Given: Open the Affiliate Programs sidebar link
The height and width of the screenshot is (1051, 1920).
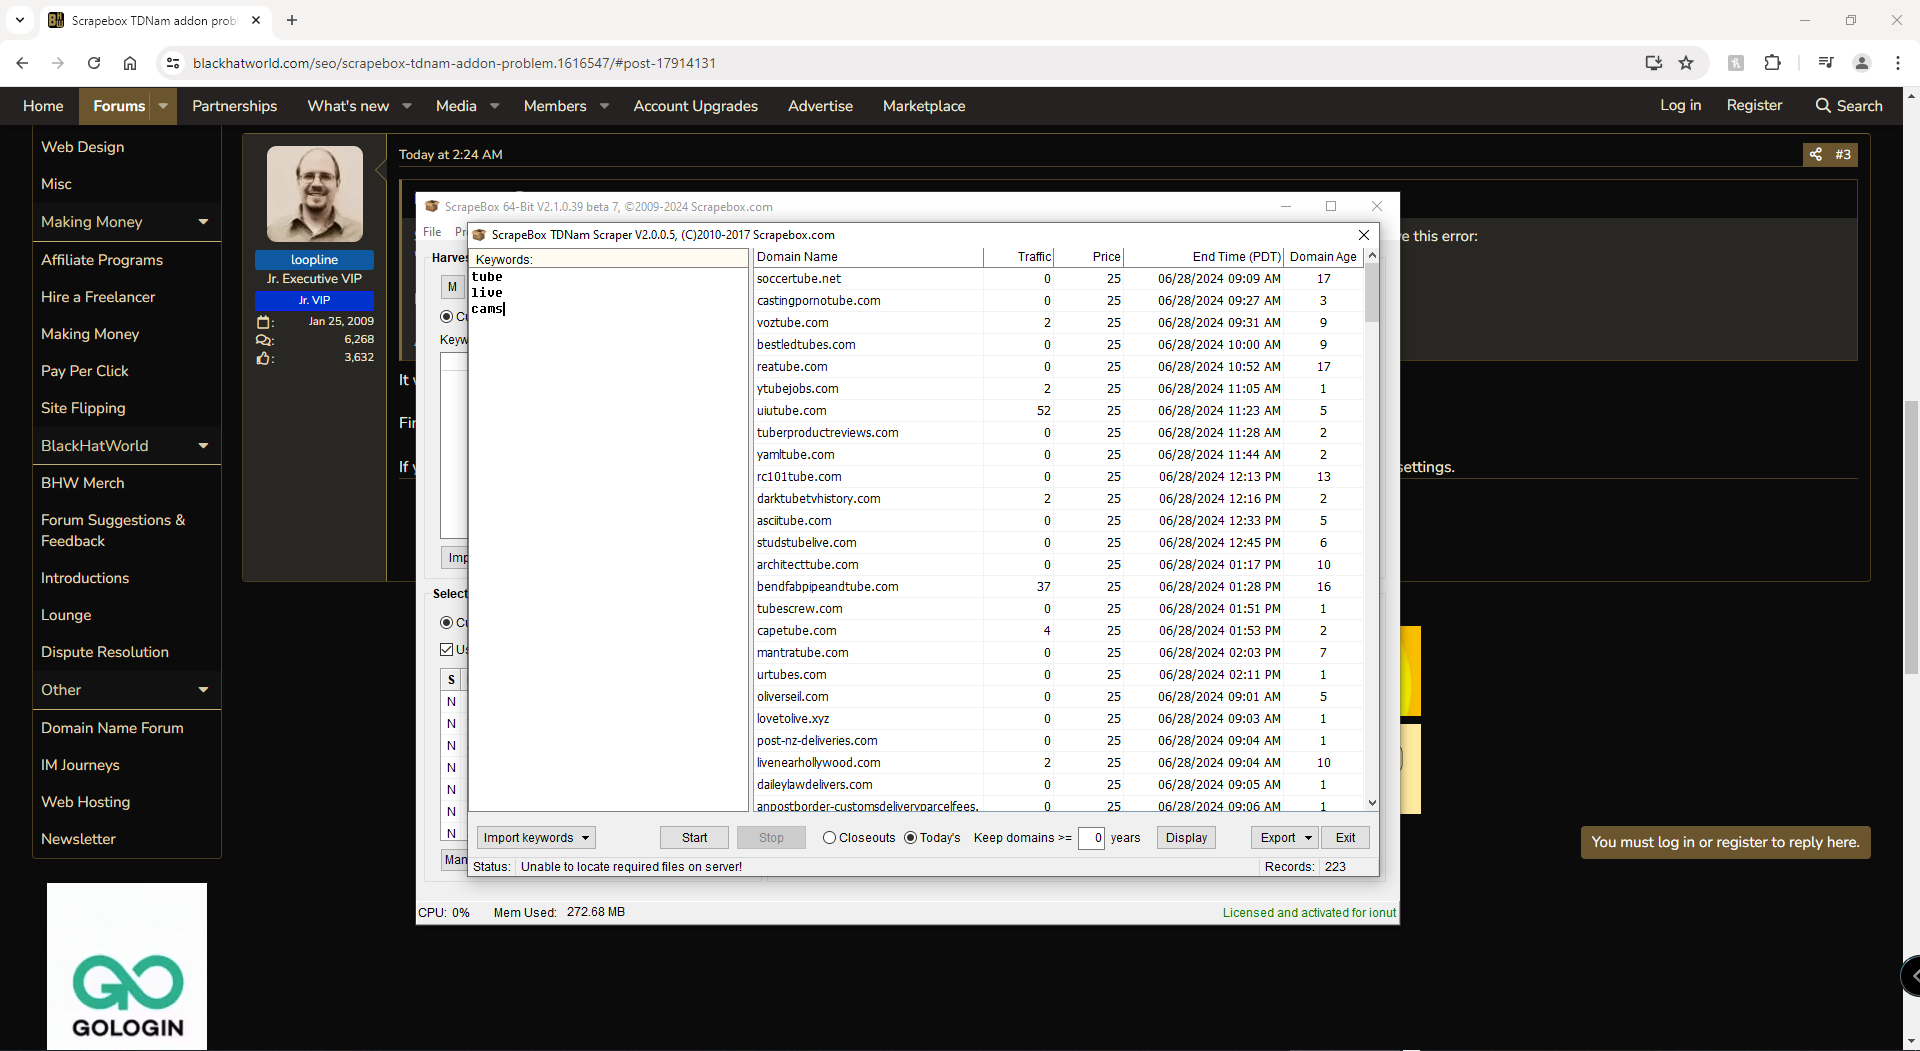Looking at the screenshot, I should [102, 260].
